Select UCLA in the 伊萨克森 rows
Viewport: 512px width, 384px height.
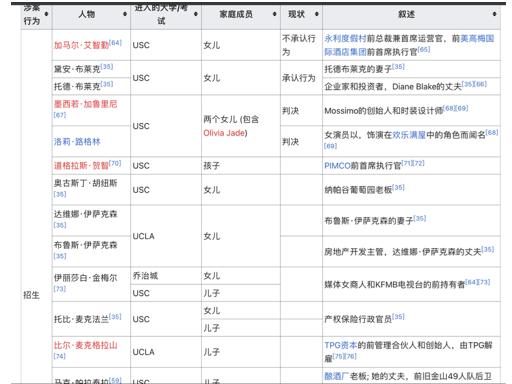point(143,236)
